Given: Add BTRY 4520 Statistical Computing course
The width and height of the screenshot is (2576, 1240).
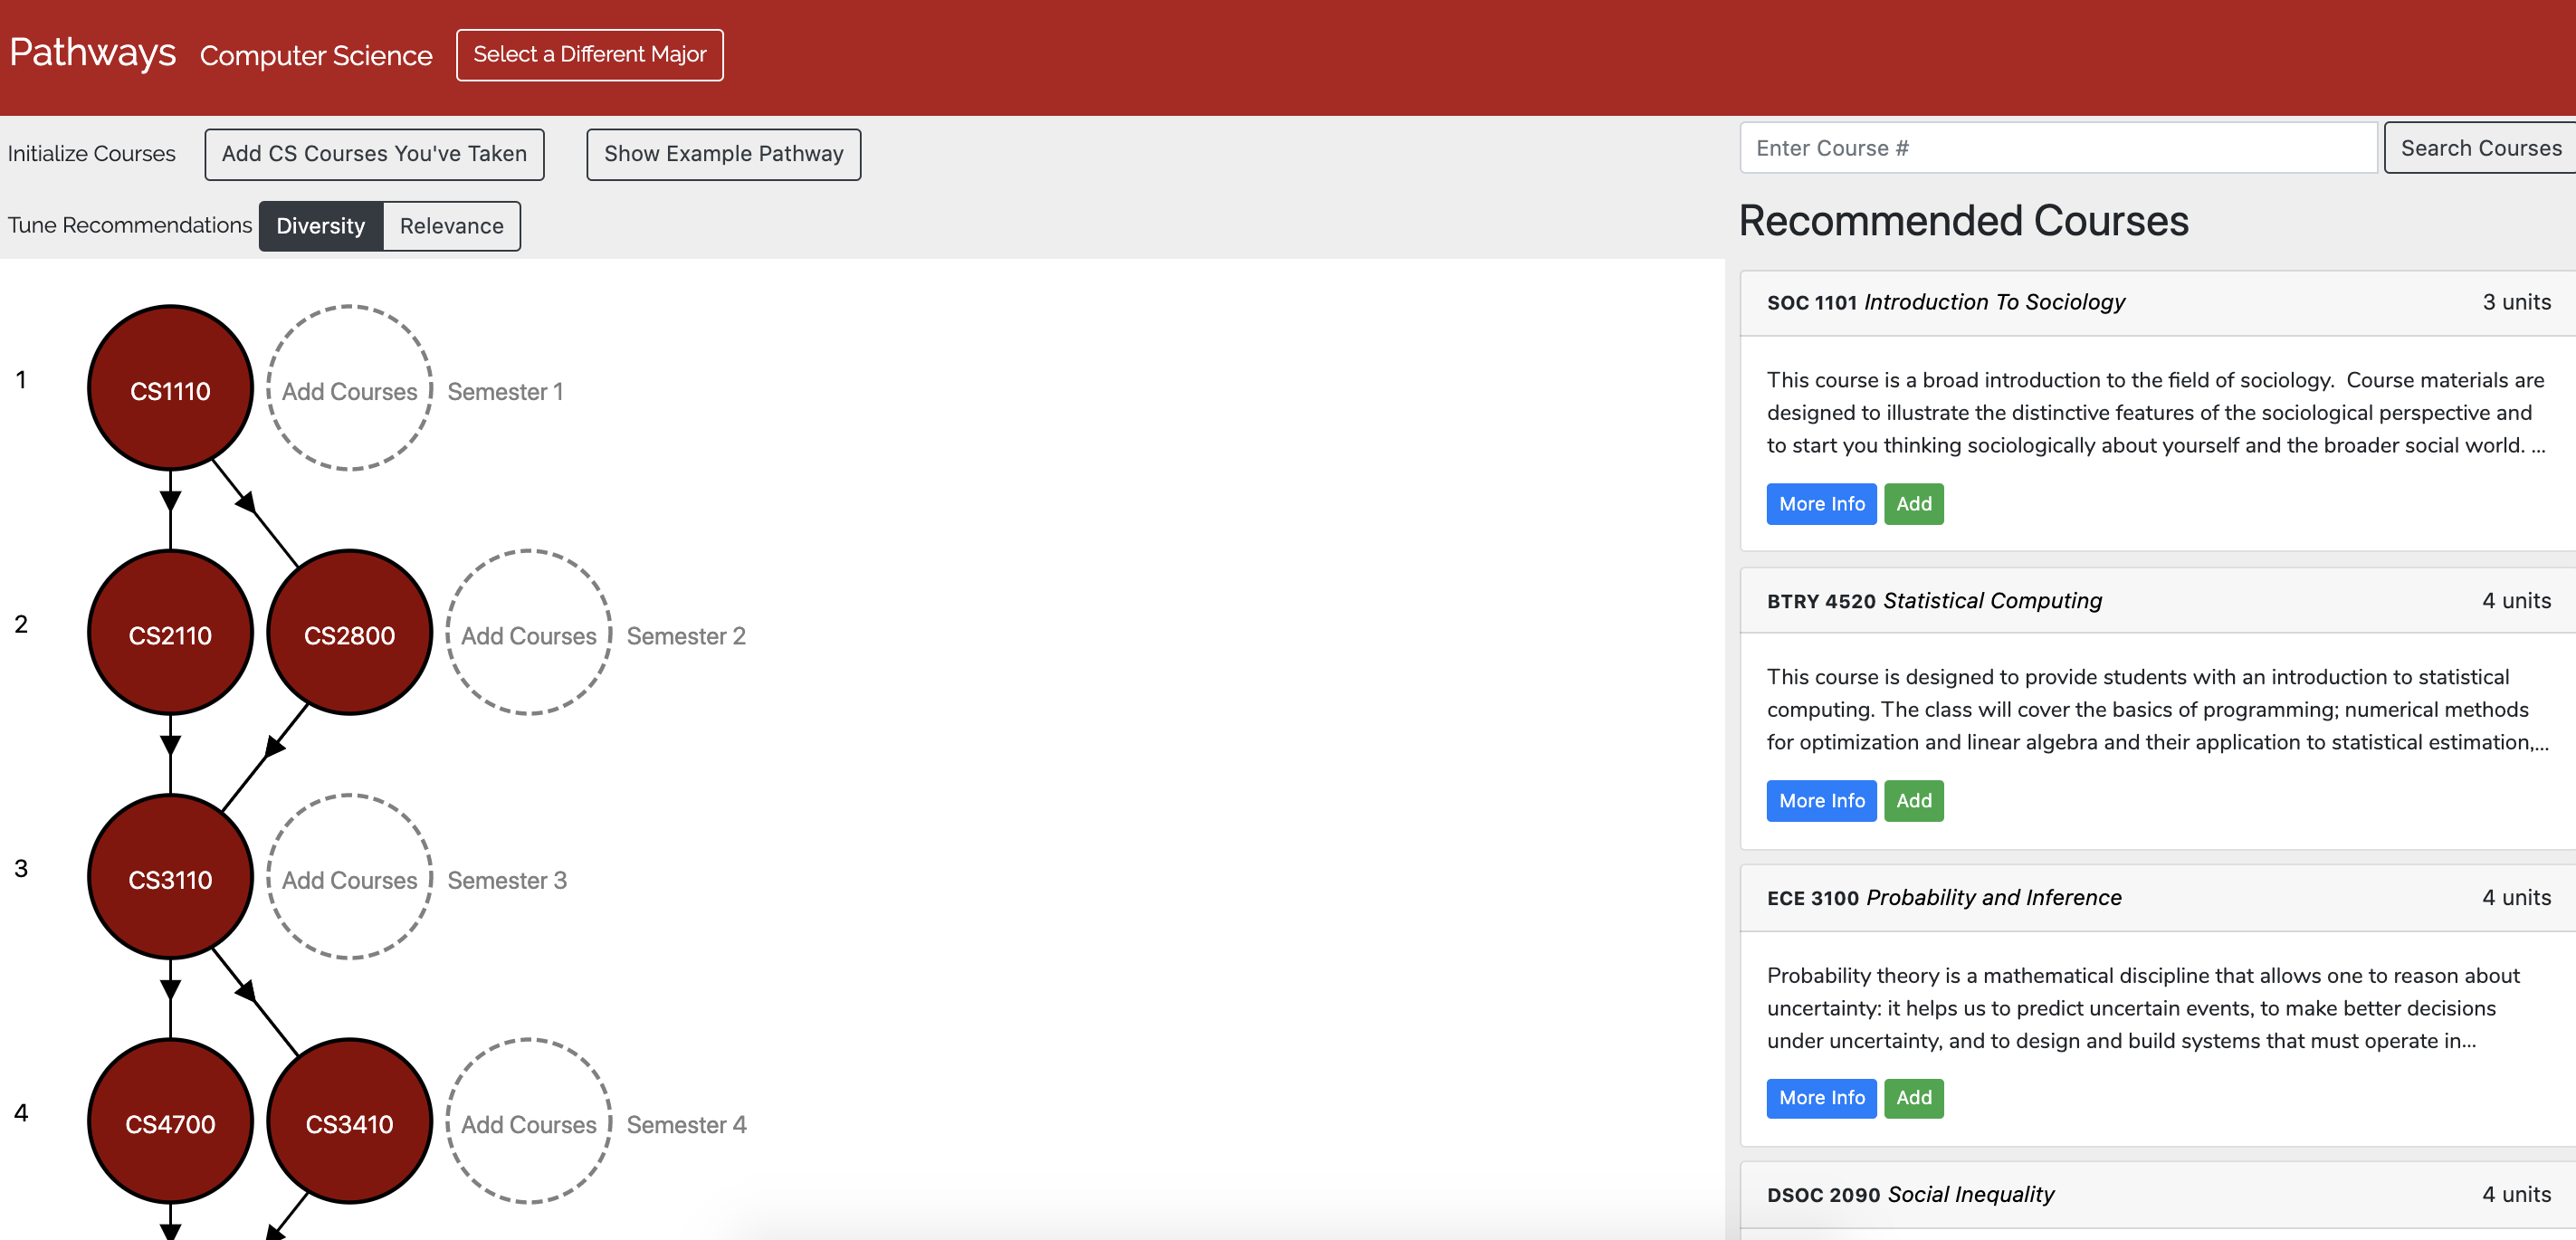Looking at the screenshot, I should (1912, 801).
